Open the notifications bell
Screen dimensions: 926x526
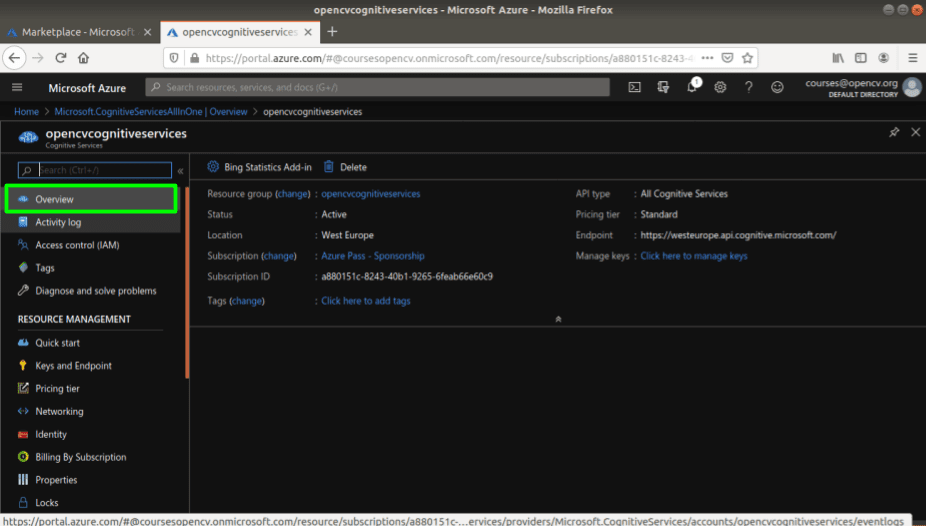[x=692, y=87]
